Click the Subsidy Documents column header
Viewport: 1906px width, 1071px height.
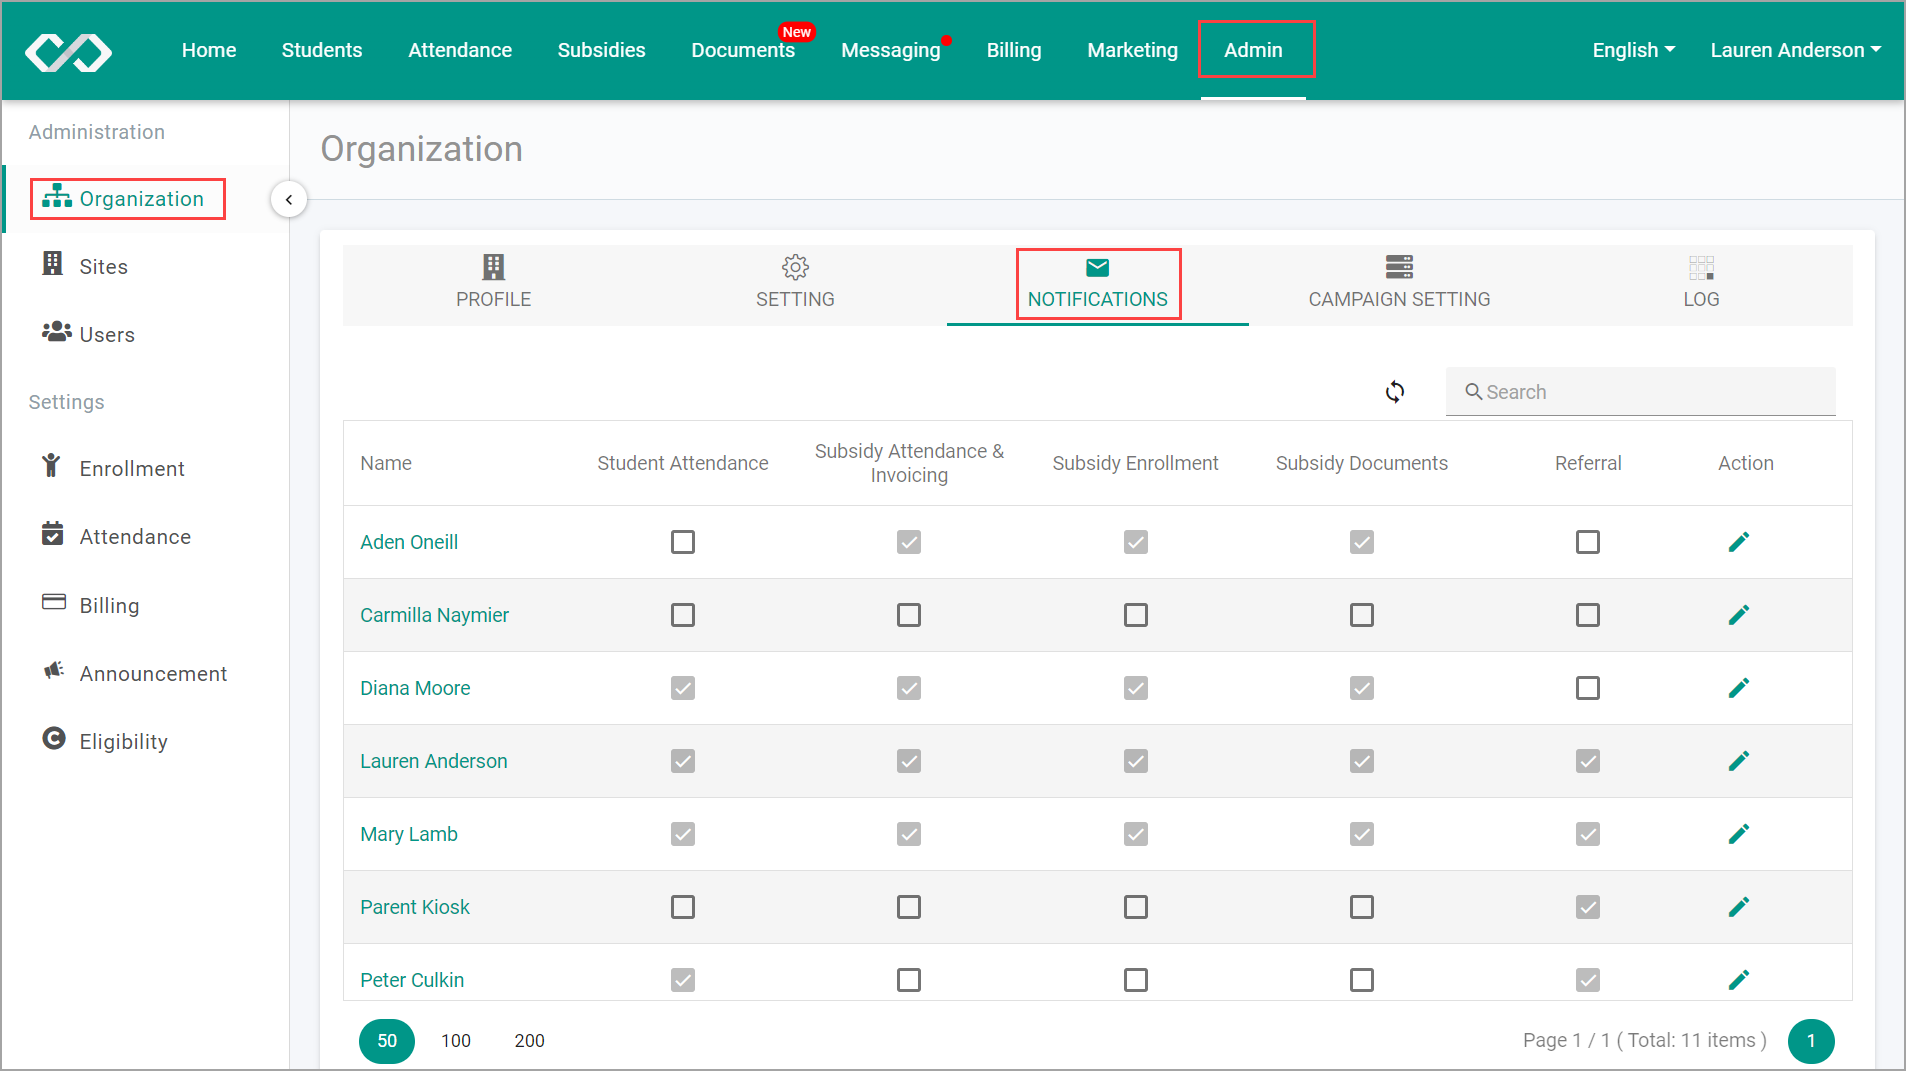pyautogui.click(x=1362, y=463)
